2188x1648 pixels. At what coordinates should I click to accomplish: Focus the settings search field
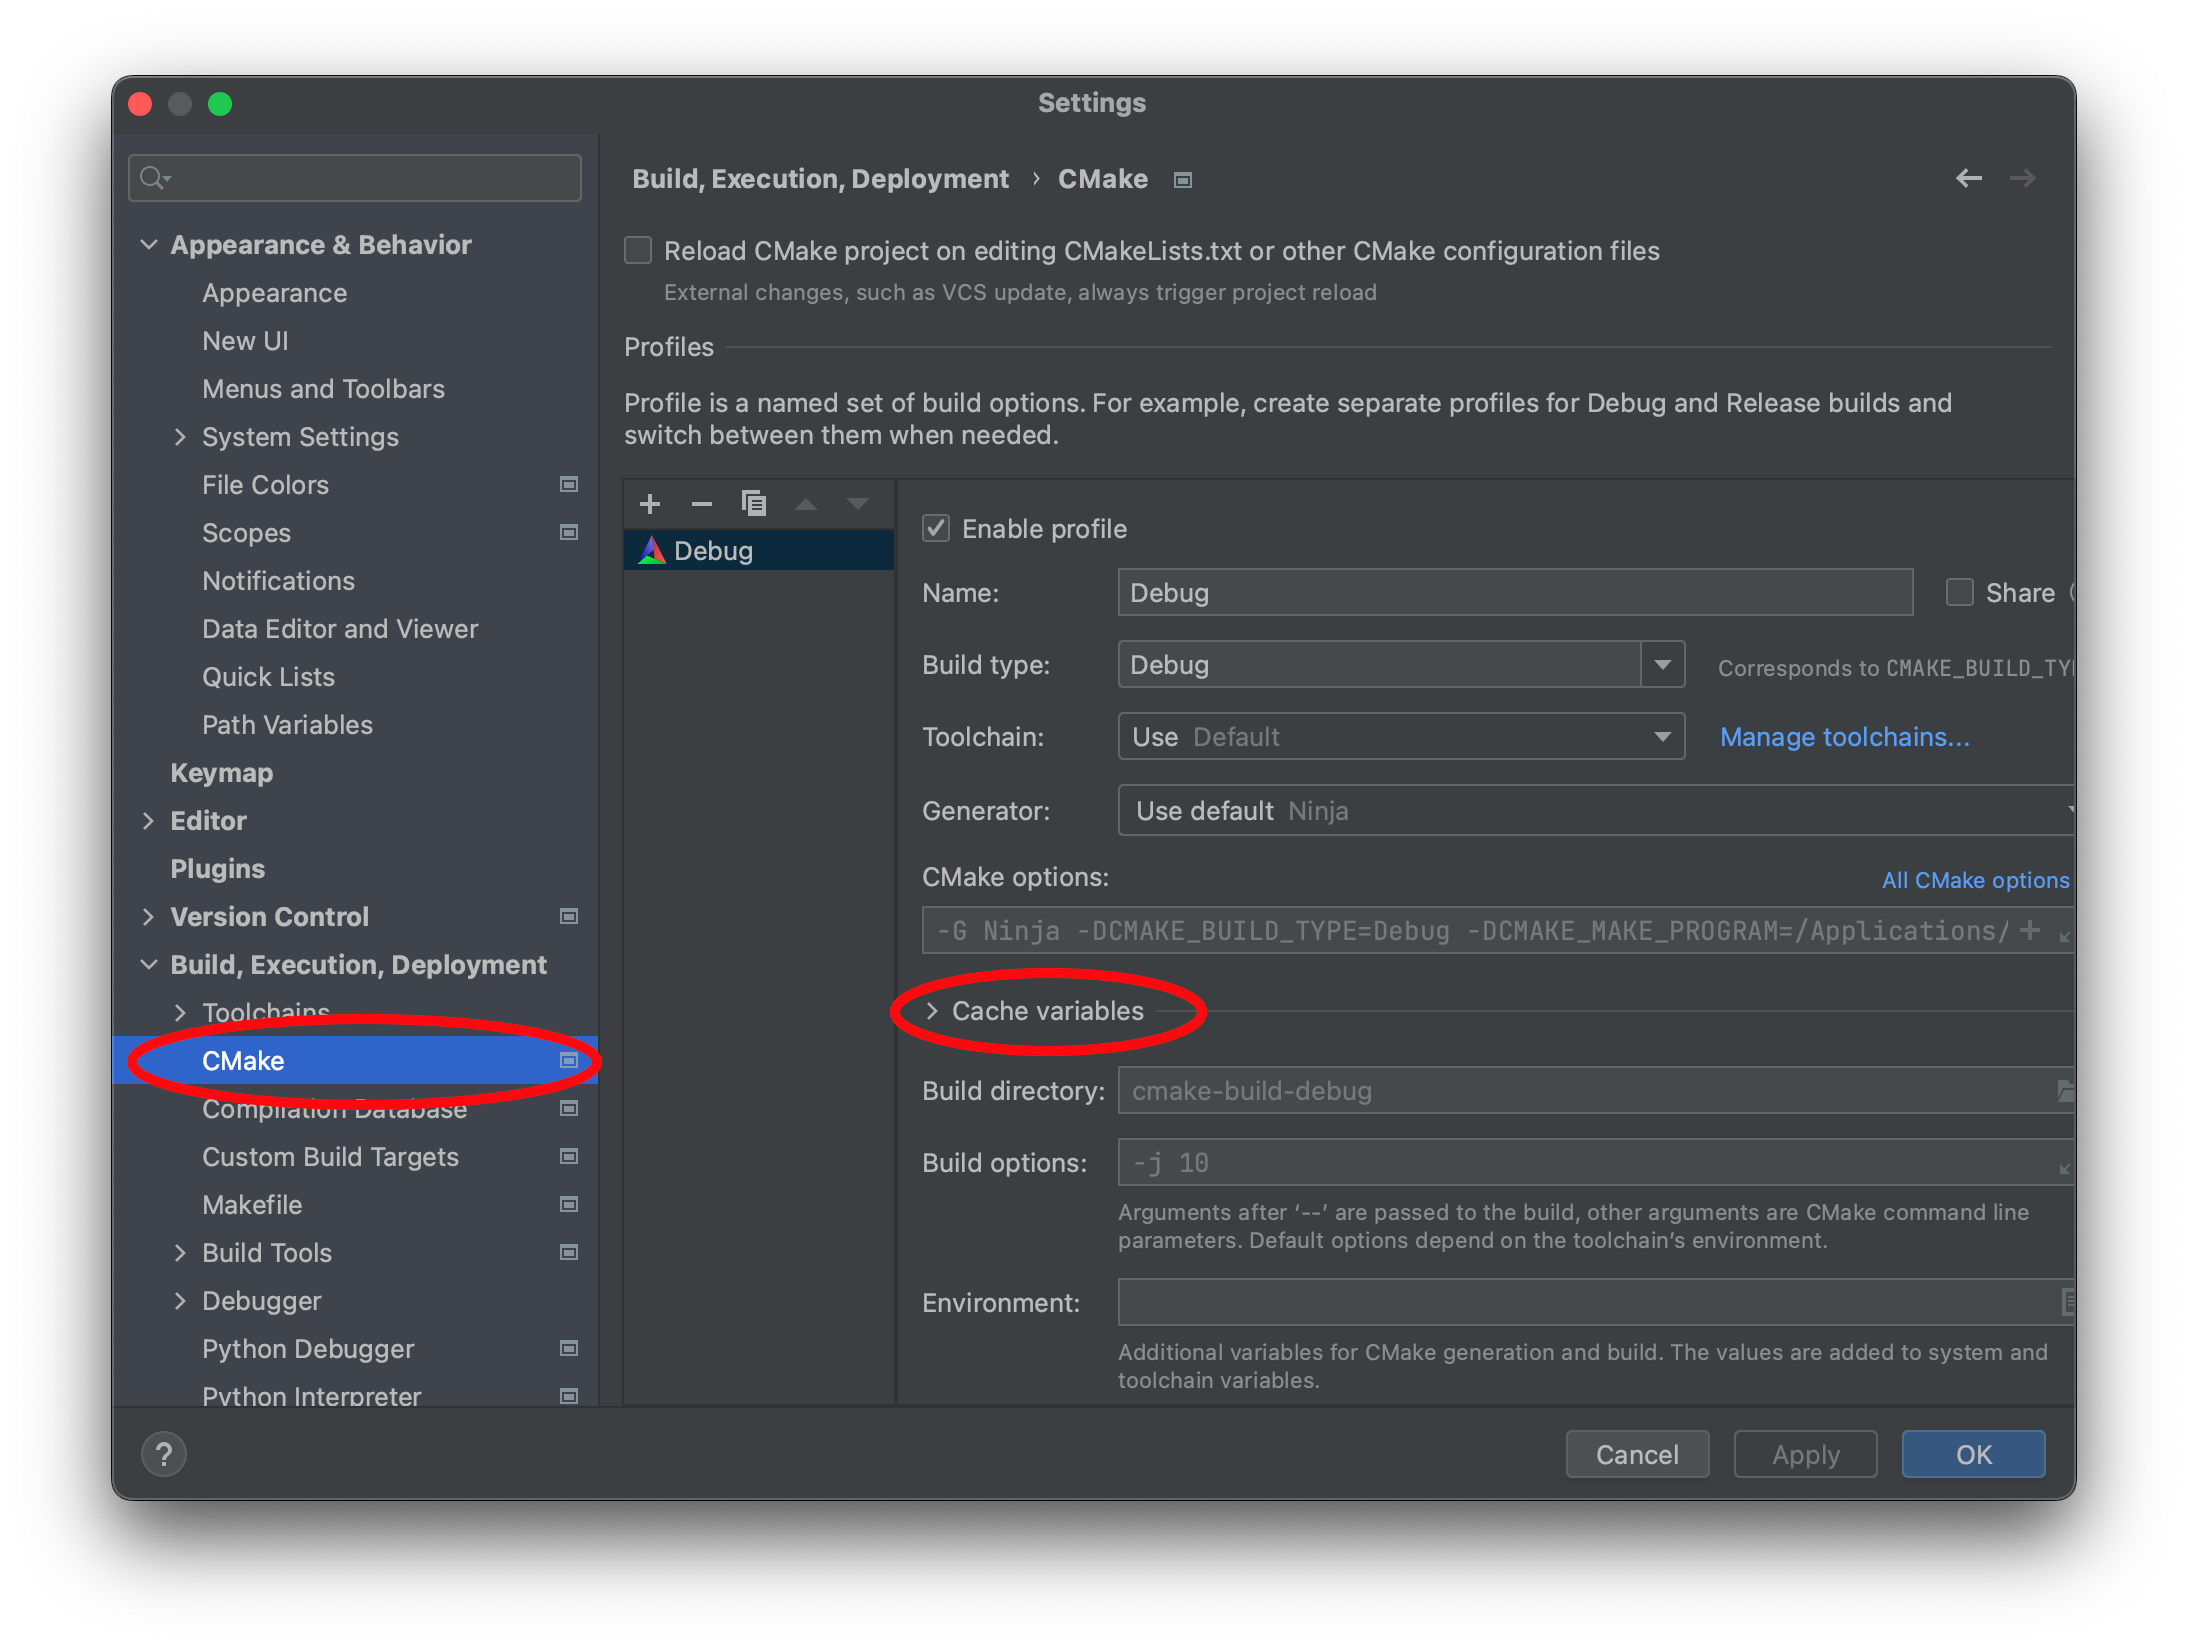(355, 178)
